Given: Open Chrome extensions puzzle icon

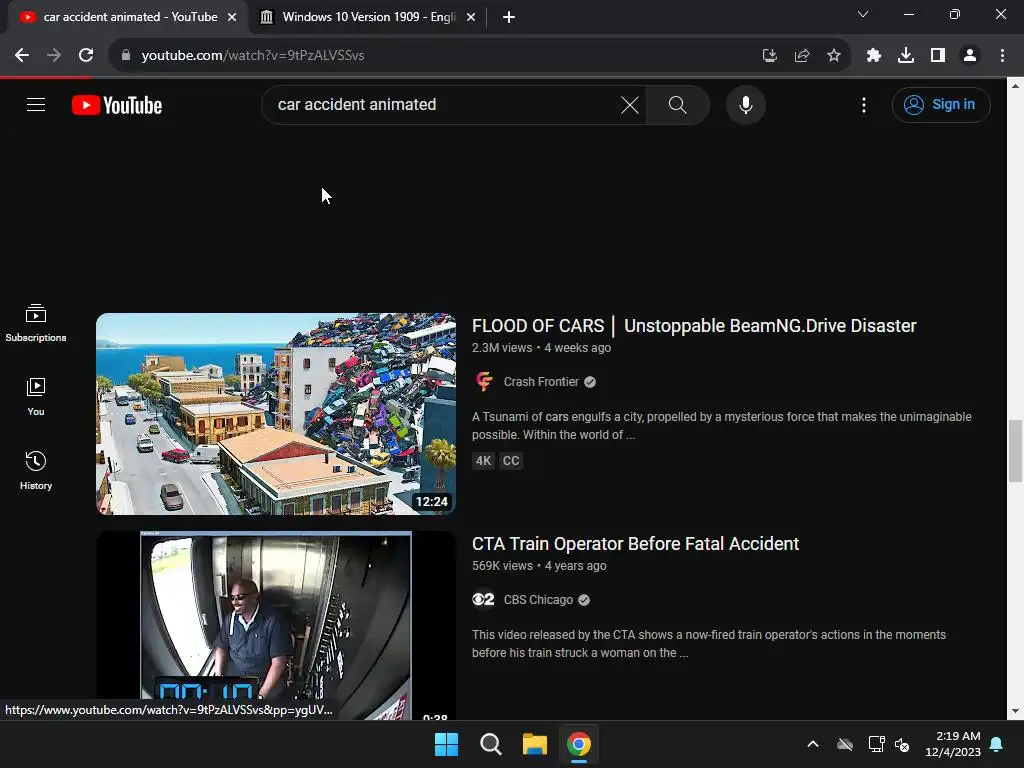Looking at the screenshot, I should click(x=874, y=56).
